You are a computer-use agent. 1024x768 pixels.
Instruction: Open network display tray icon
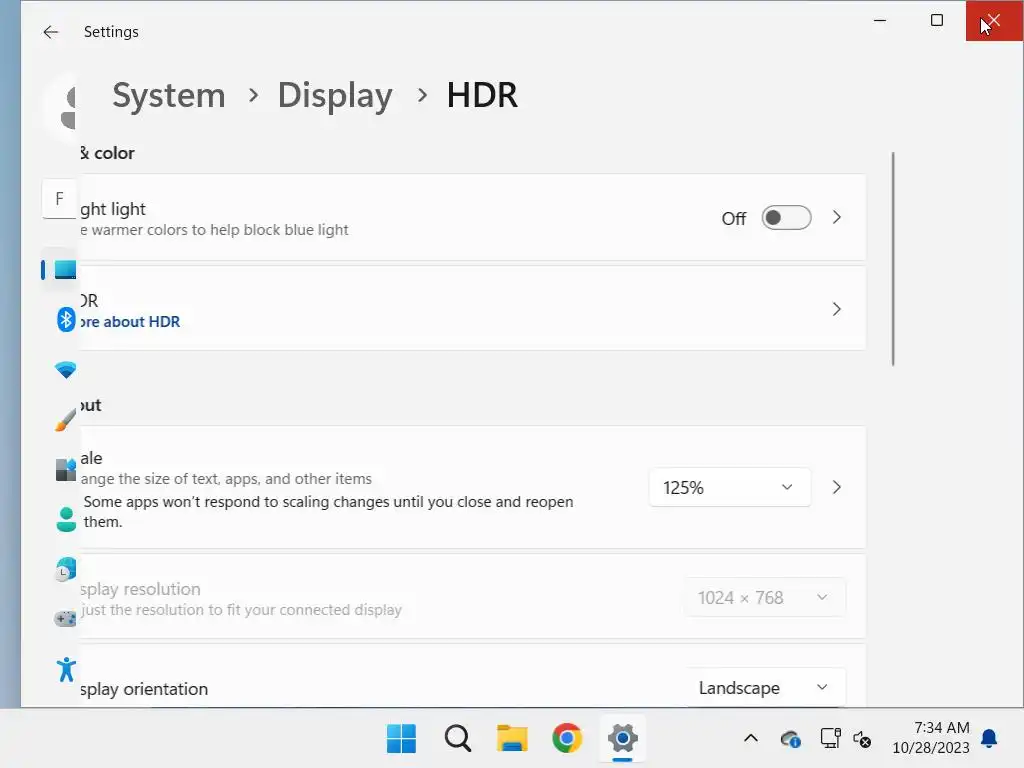(830, 739)
